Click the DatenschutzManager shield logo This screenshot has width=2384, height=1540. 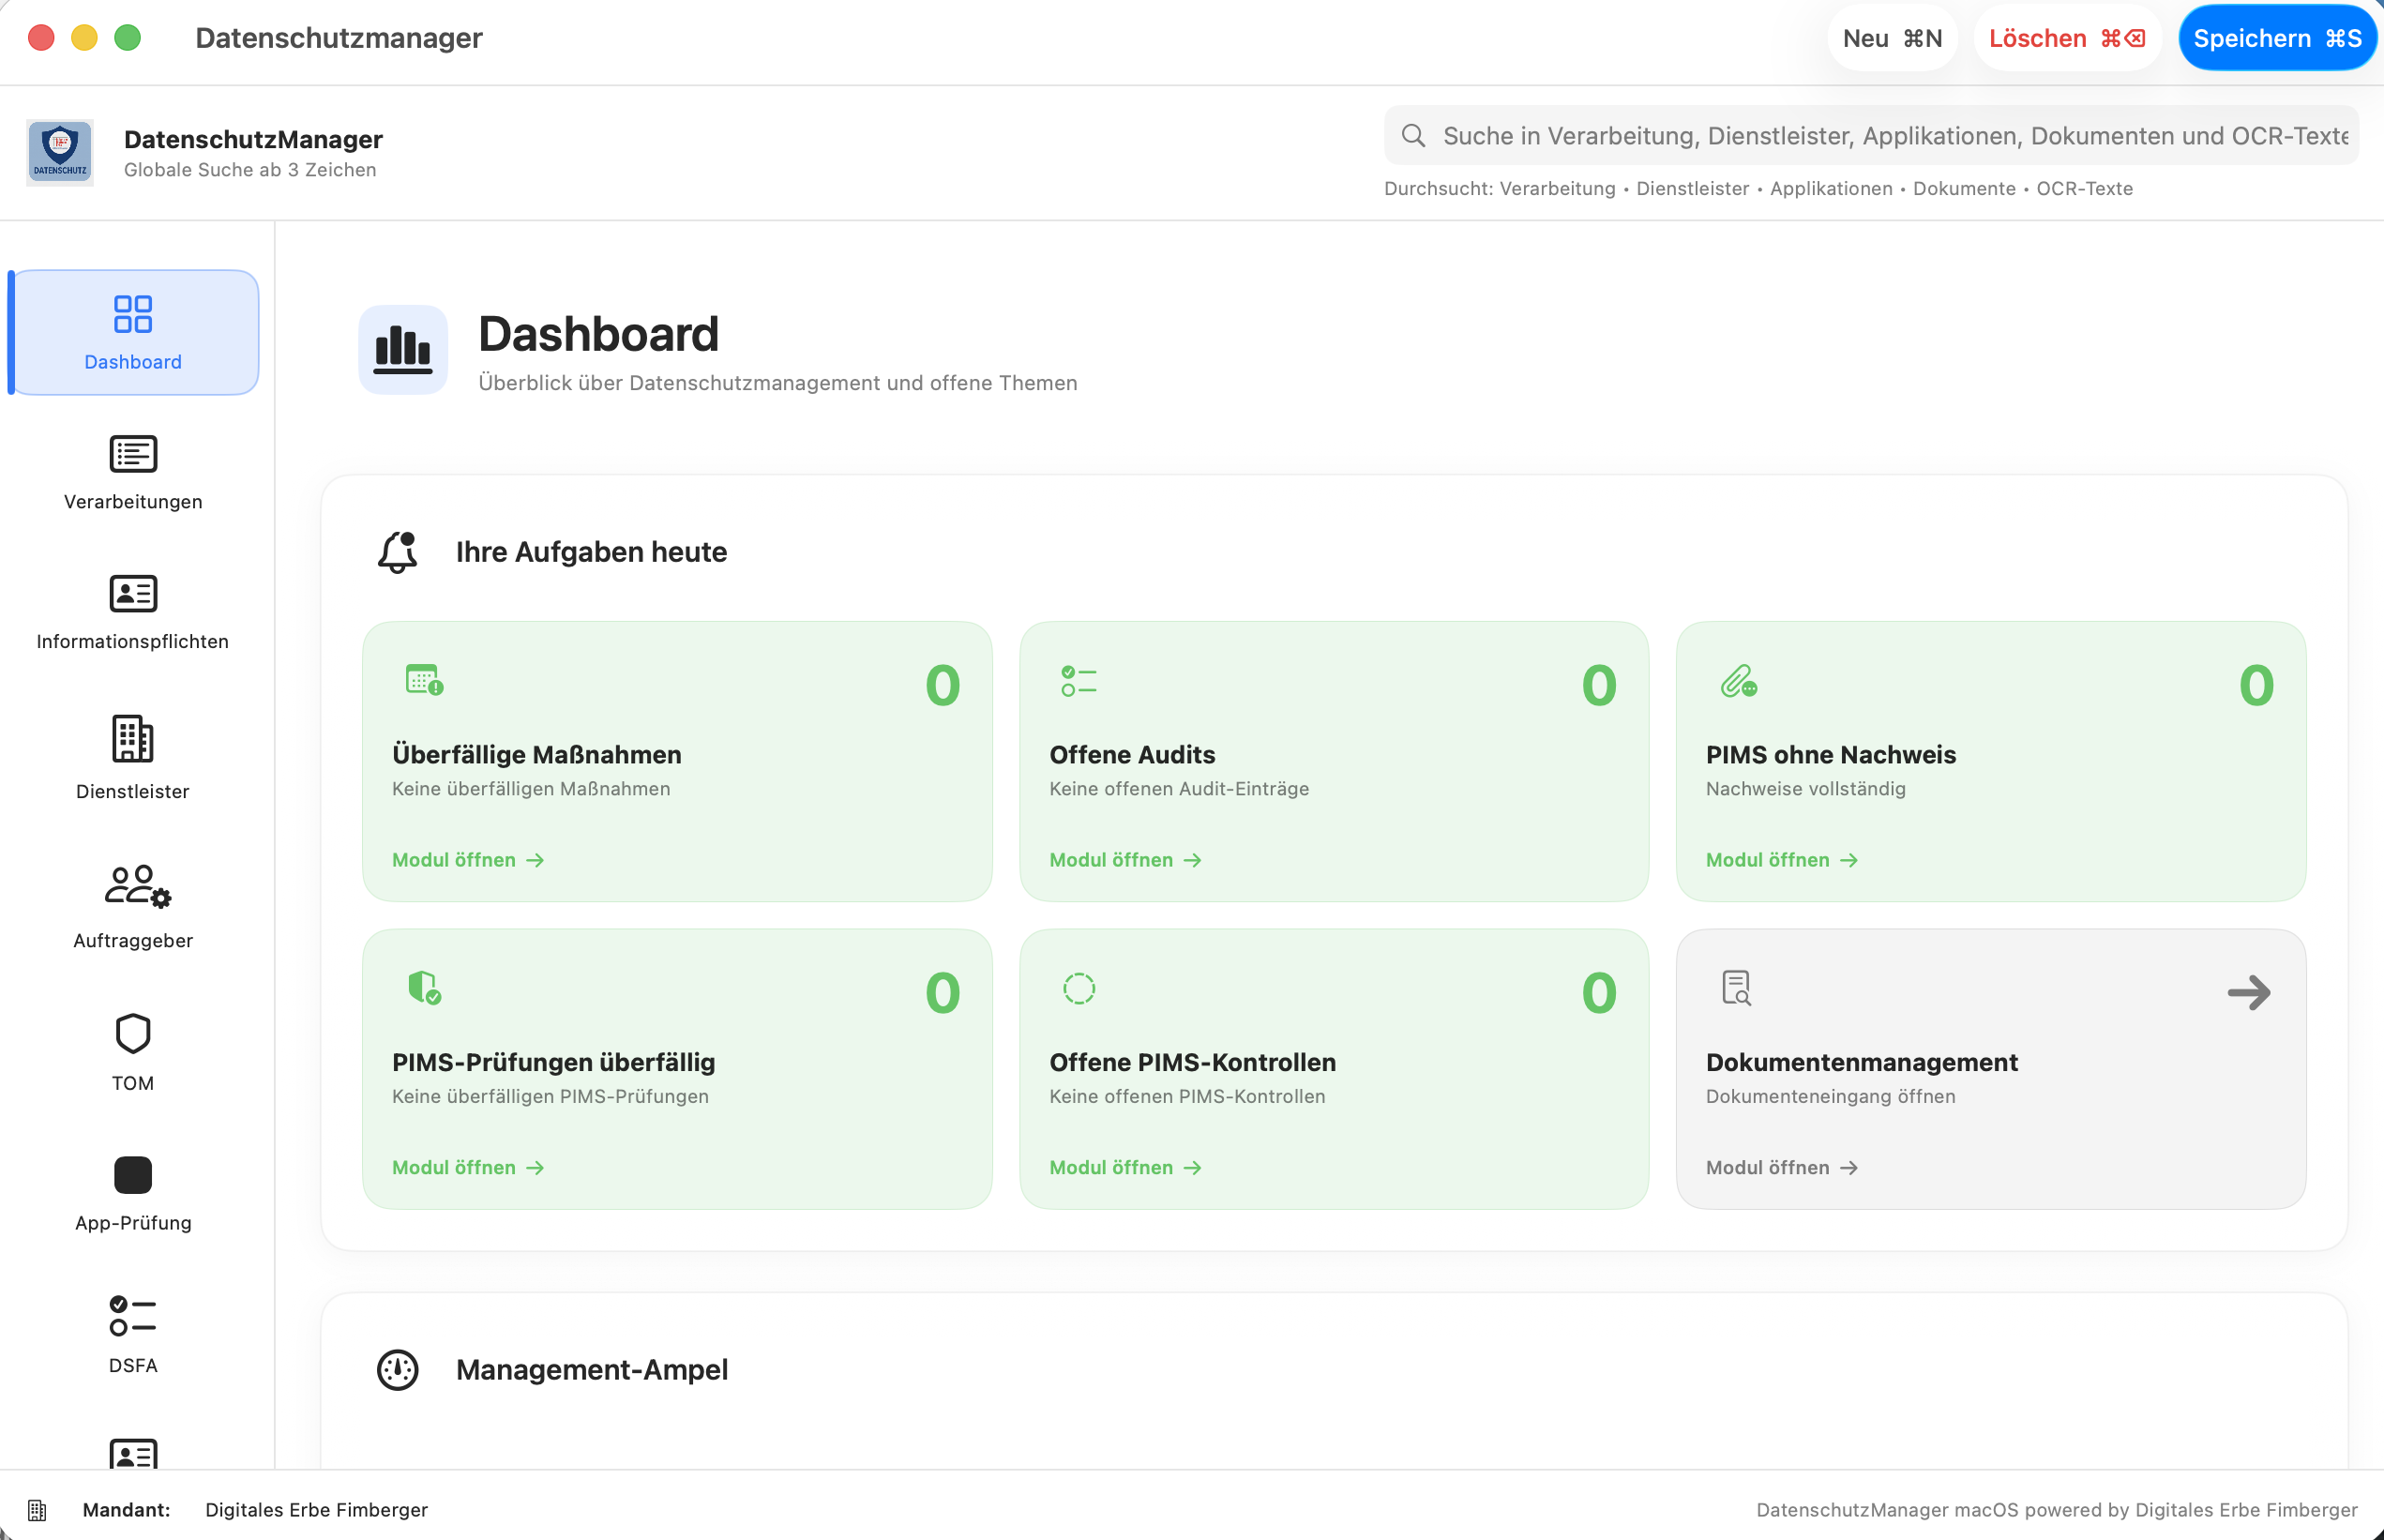[x=60, y=152]
